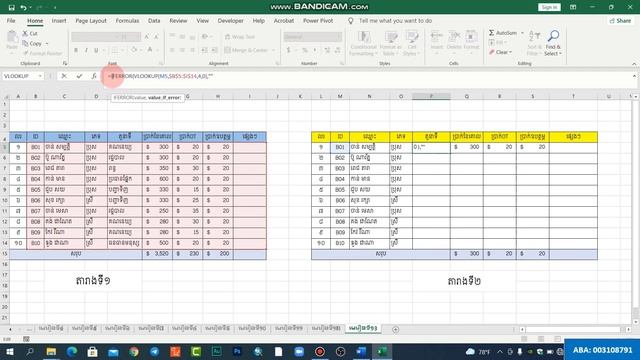Image resolution: width=640 pixels, height=360 pixels.
Task: Click the Tell me what you want to do box
Action: click(395, 20)
